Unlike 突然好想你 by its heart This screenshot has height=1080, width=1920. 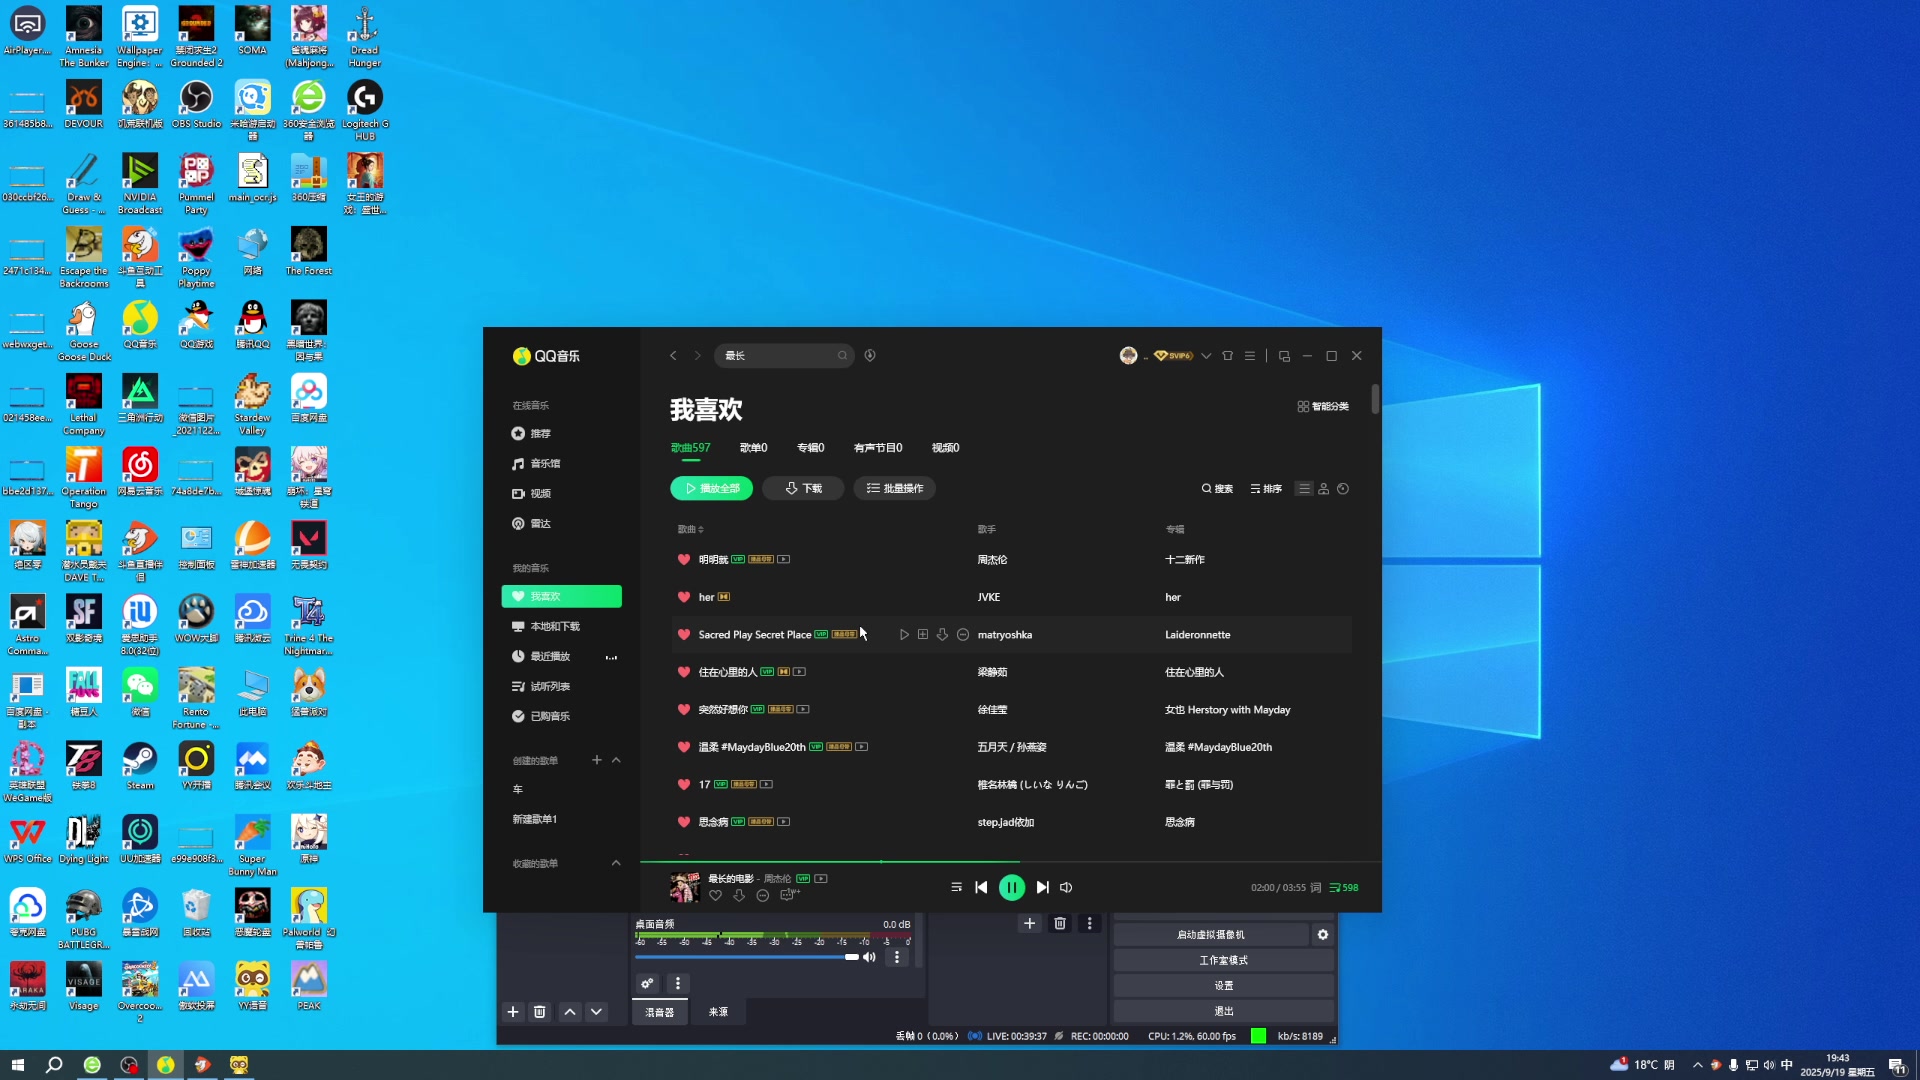[684, 710]
